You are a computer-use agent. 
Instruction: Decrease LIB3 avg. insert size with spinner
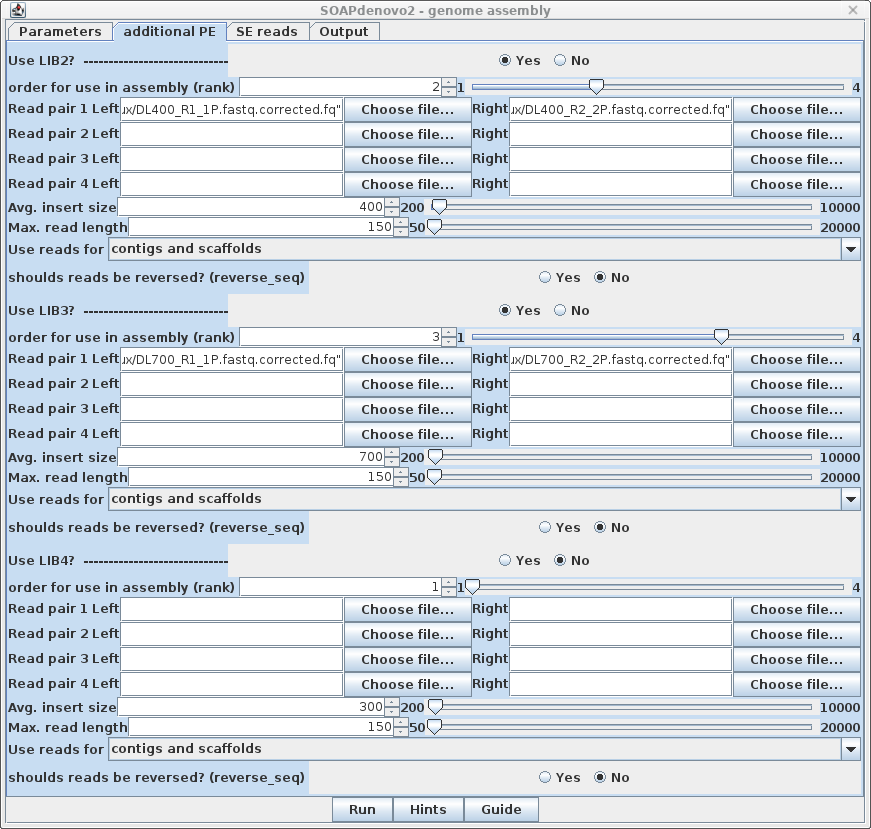(400, 461)
